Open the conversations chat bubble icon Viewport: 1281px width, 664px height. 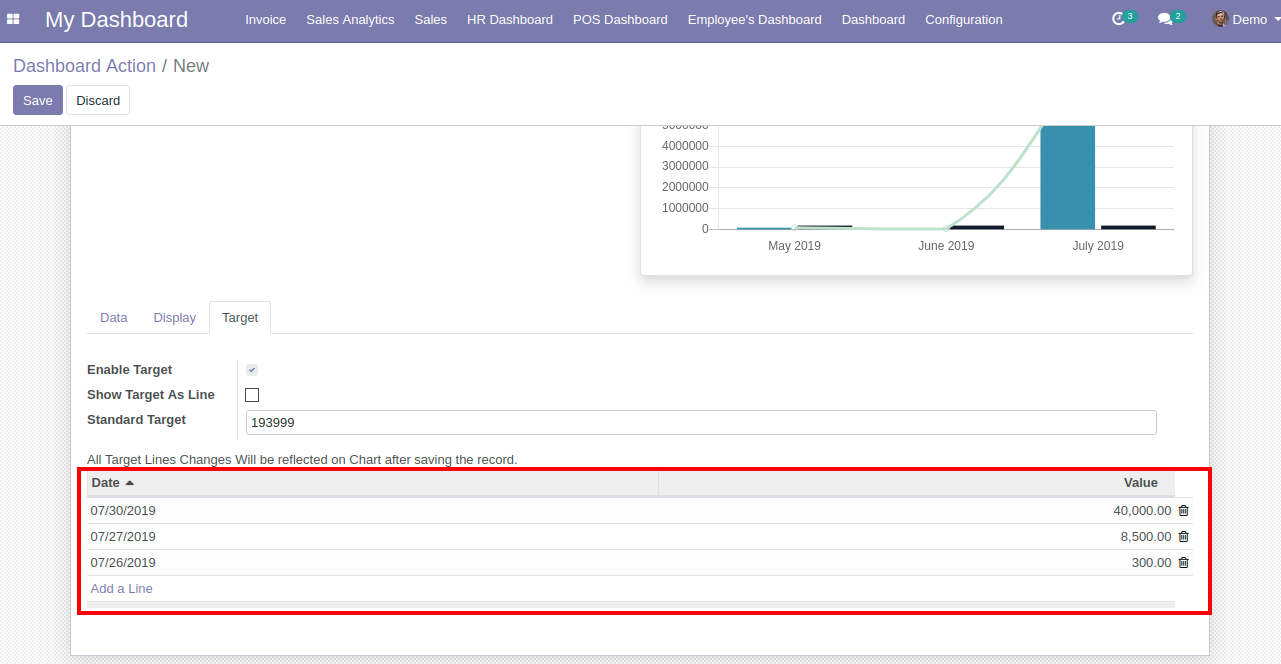pyautogui.click(x=1165, y=19)
